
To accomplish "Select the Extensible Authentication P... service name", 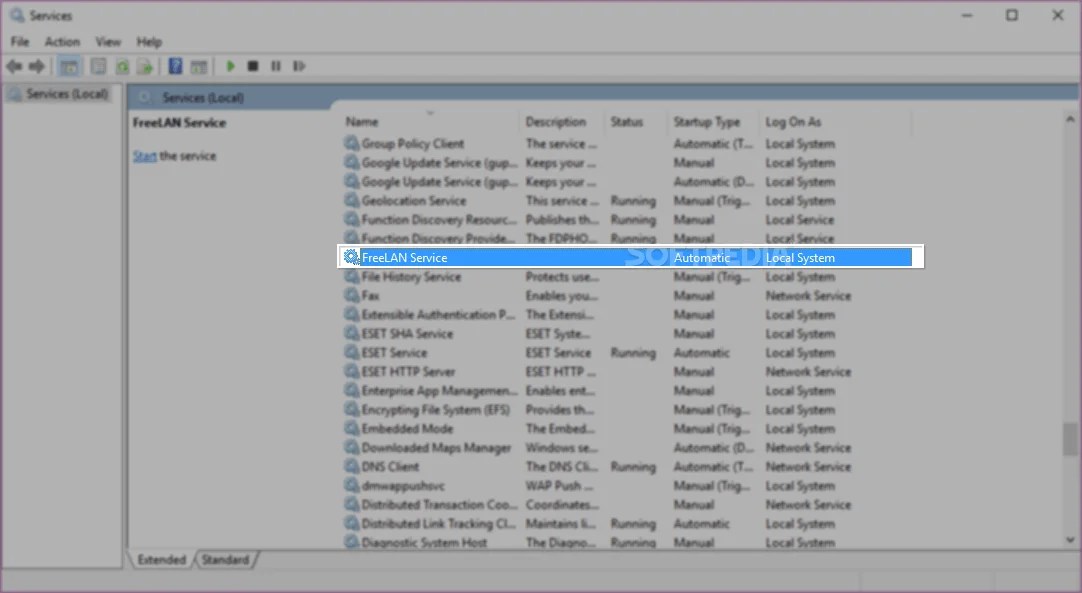I will point(438,315).
